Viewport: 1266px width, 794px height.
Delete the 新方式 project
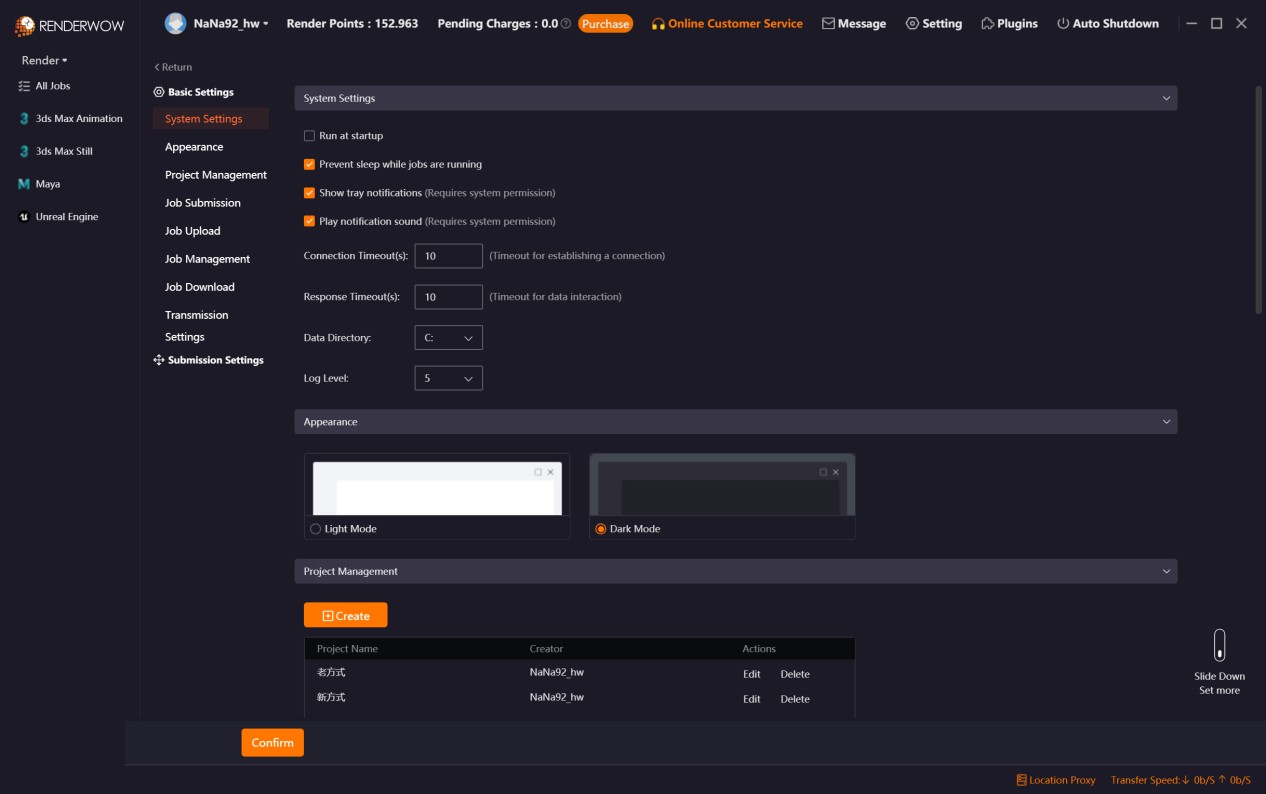(x=795, y=699)
